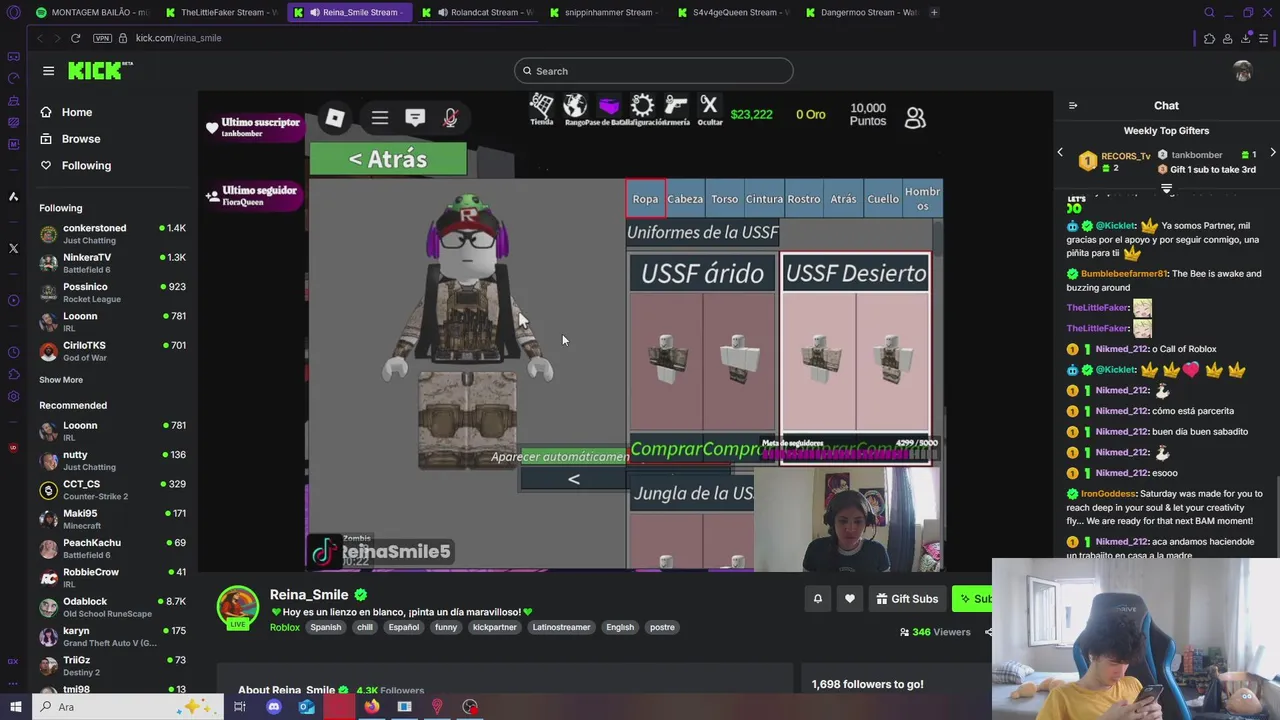This screenshot has width=1280, height=720.
Task: Click the globe Rango icon in game
Action: click(x=575, y=109)
